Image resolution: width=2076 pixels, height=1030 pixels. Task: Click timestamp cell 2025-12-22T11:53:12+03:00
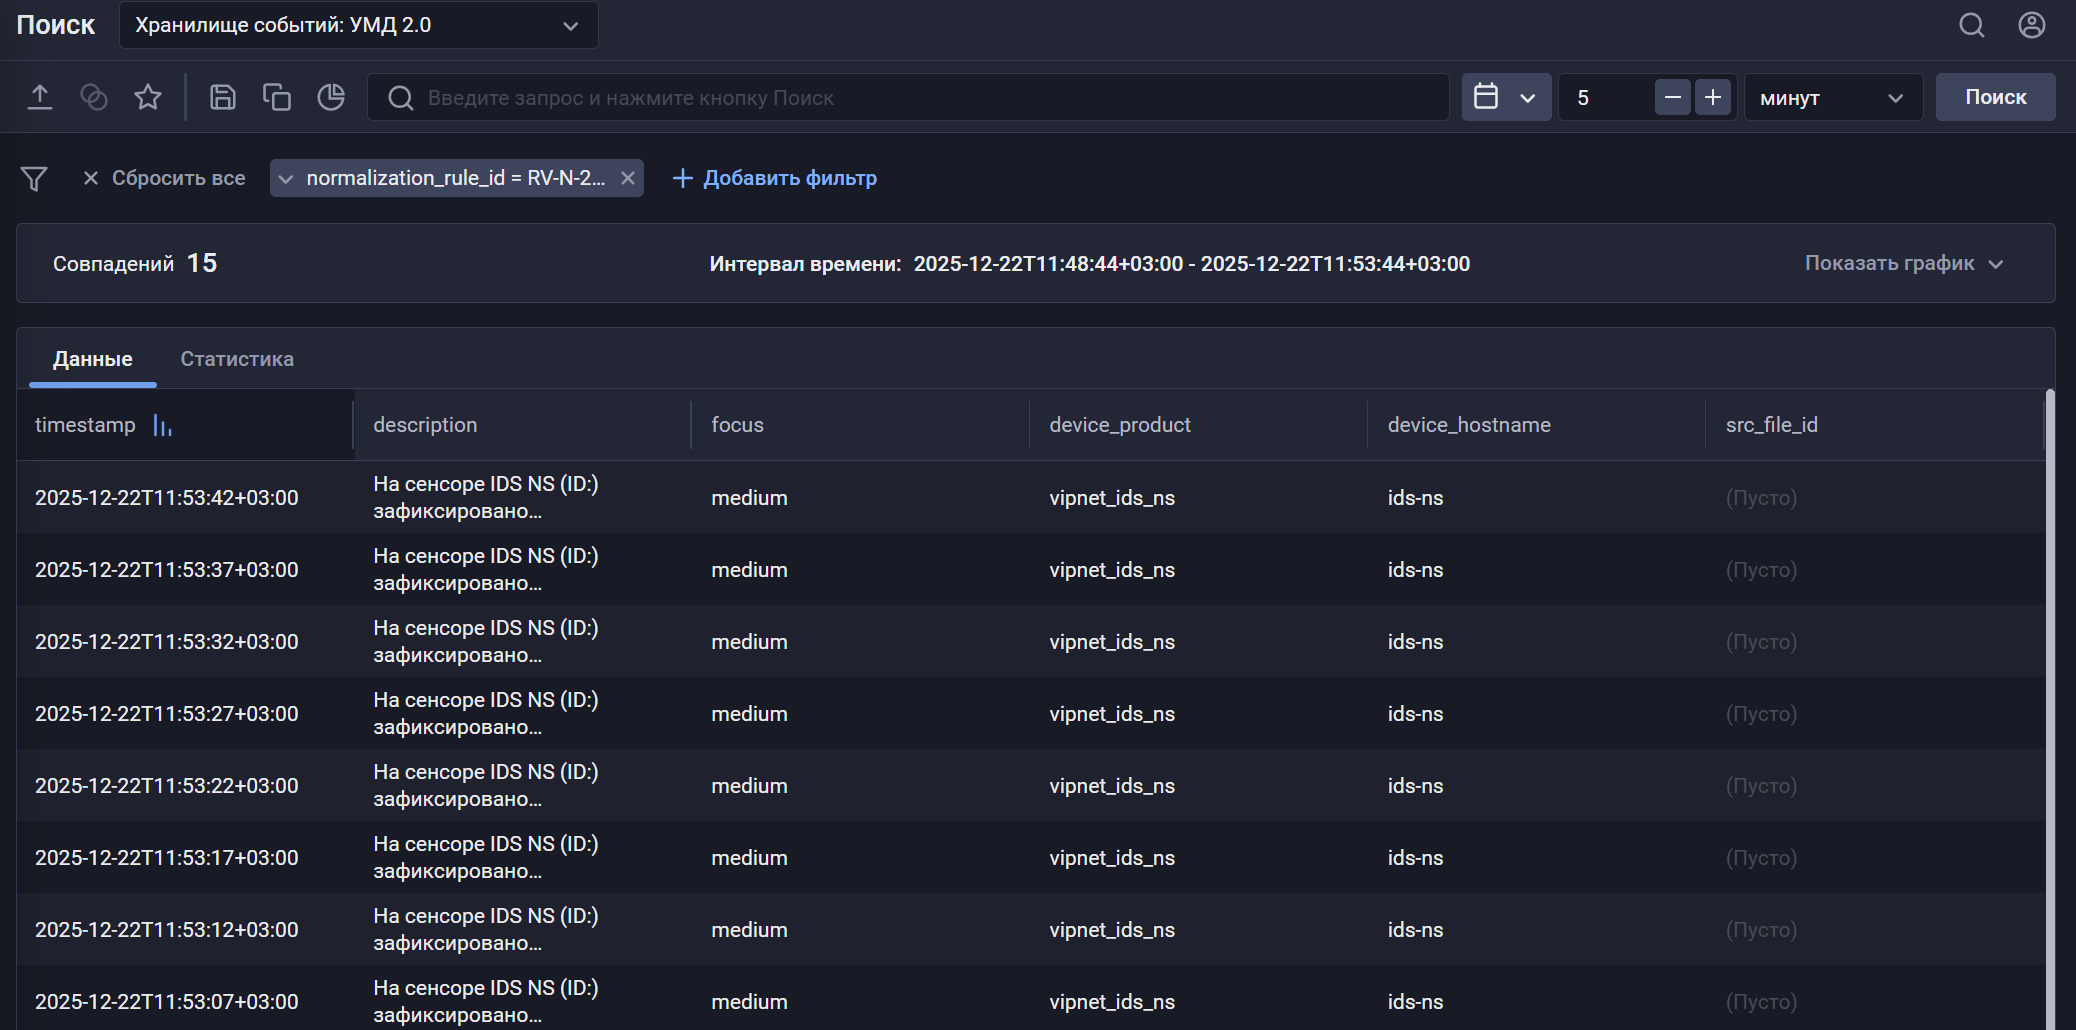click(x=167, y=930)
